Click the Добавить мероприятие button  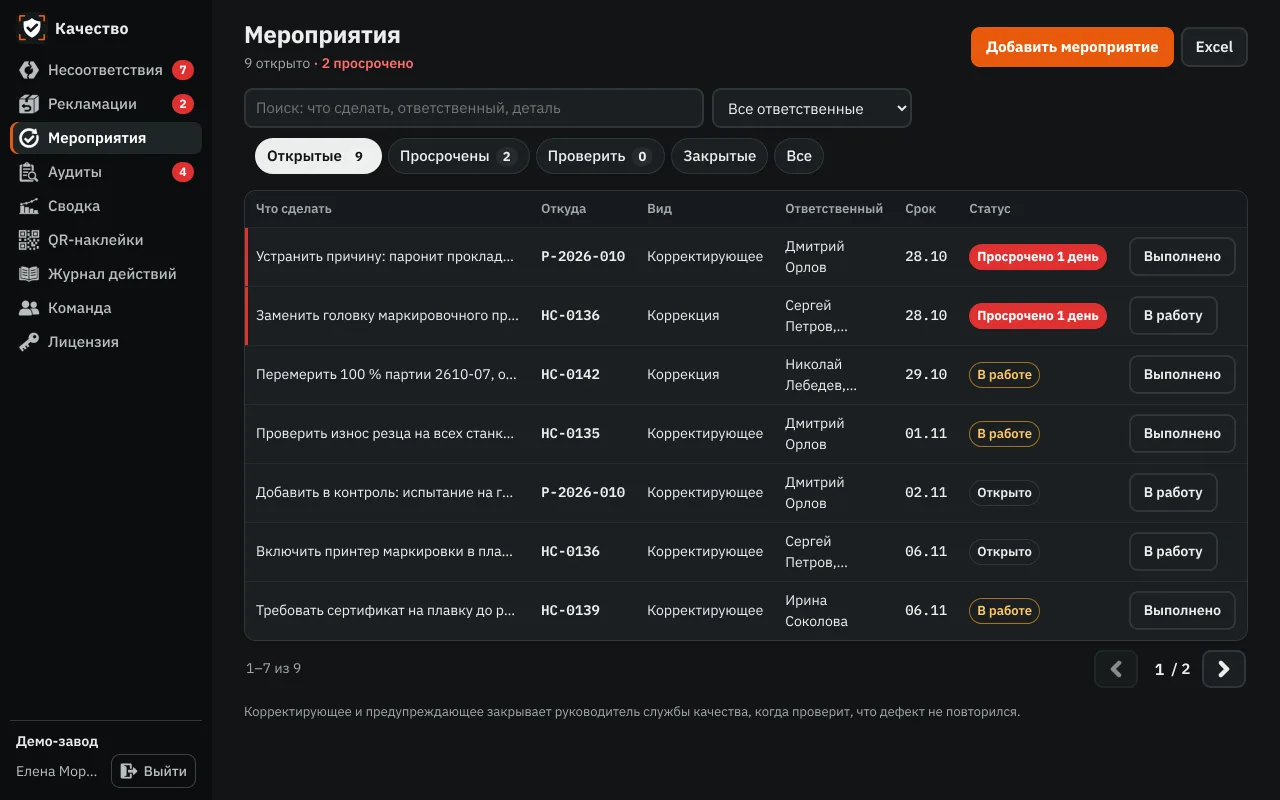pyautogui.click(x=1072, y=47)
